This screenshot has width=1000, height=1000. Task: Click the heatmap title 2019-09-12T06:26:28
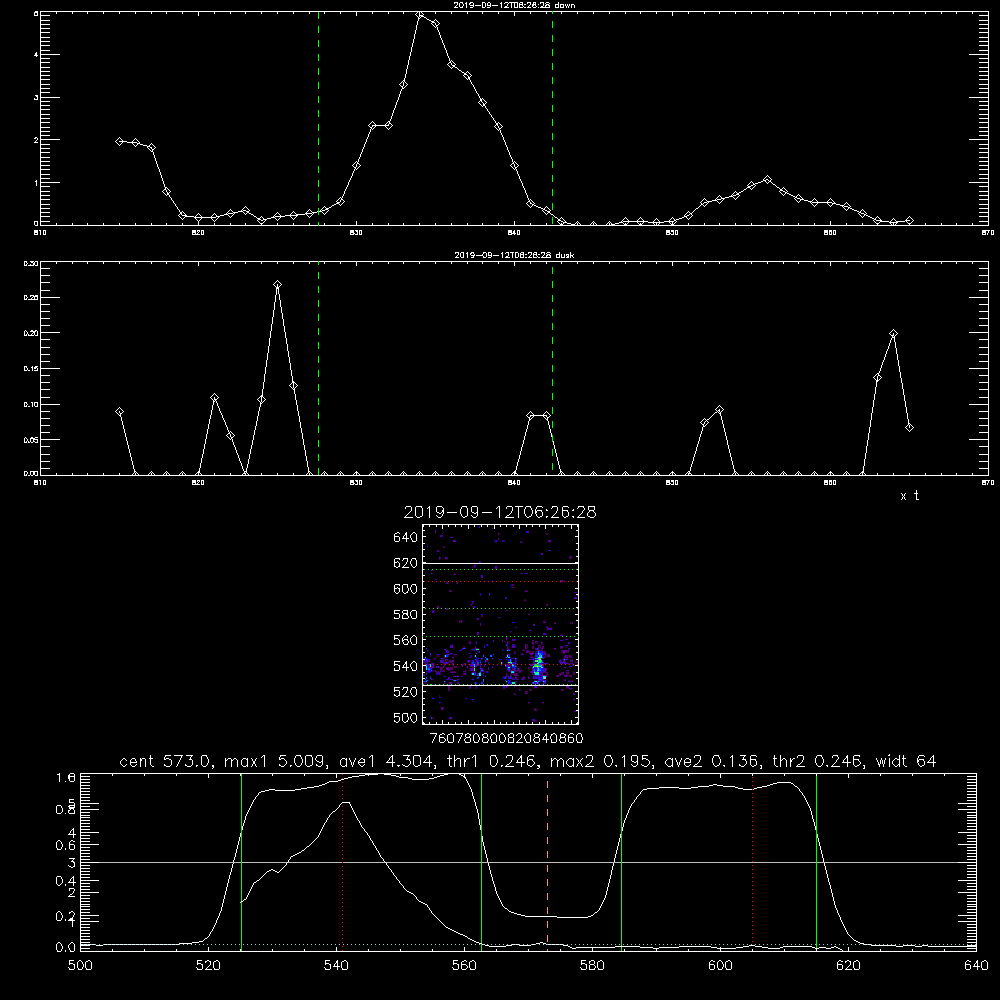coord(500,512)
